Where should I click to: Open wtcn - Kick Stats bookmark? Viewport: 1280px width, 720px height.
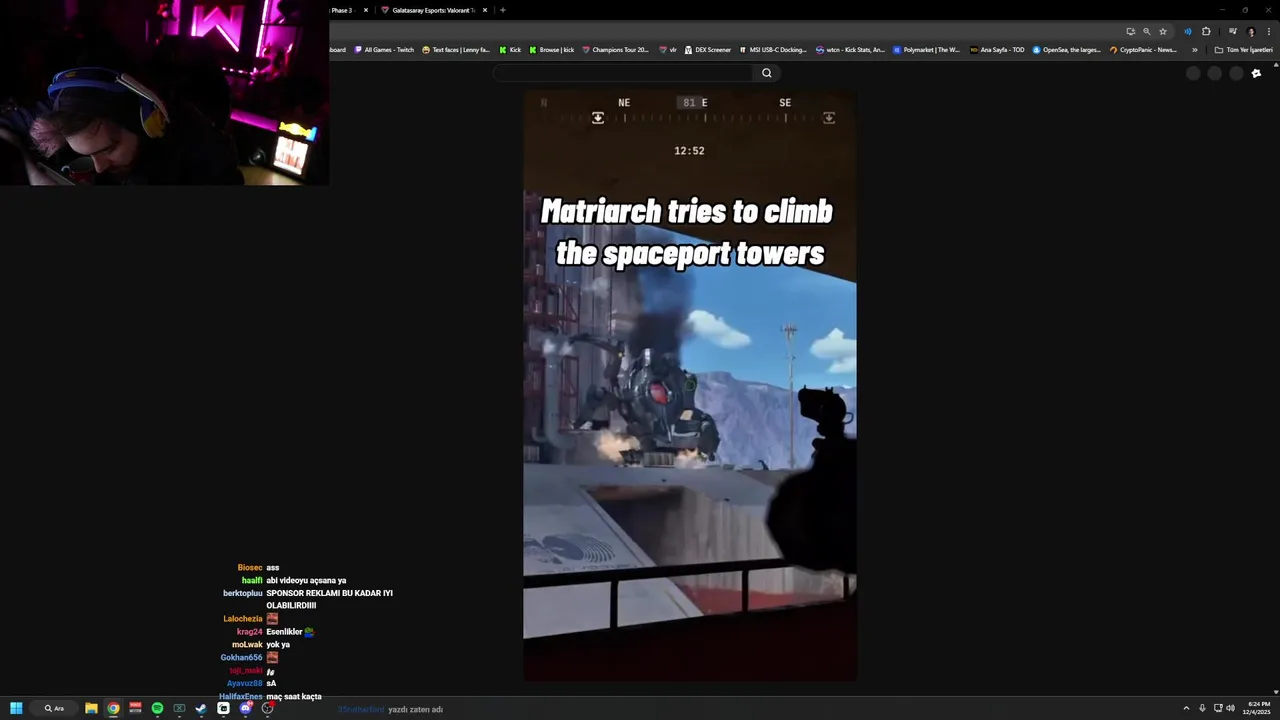[851, 50]
